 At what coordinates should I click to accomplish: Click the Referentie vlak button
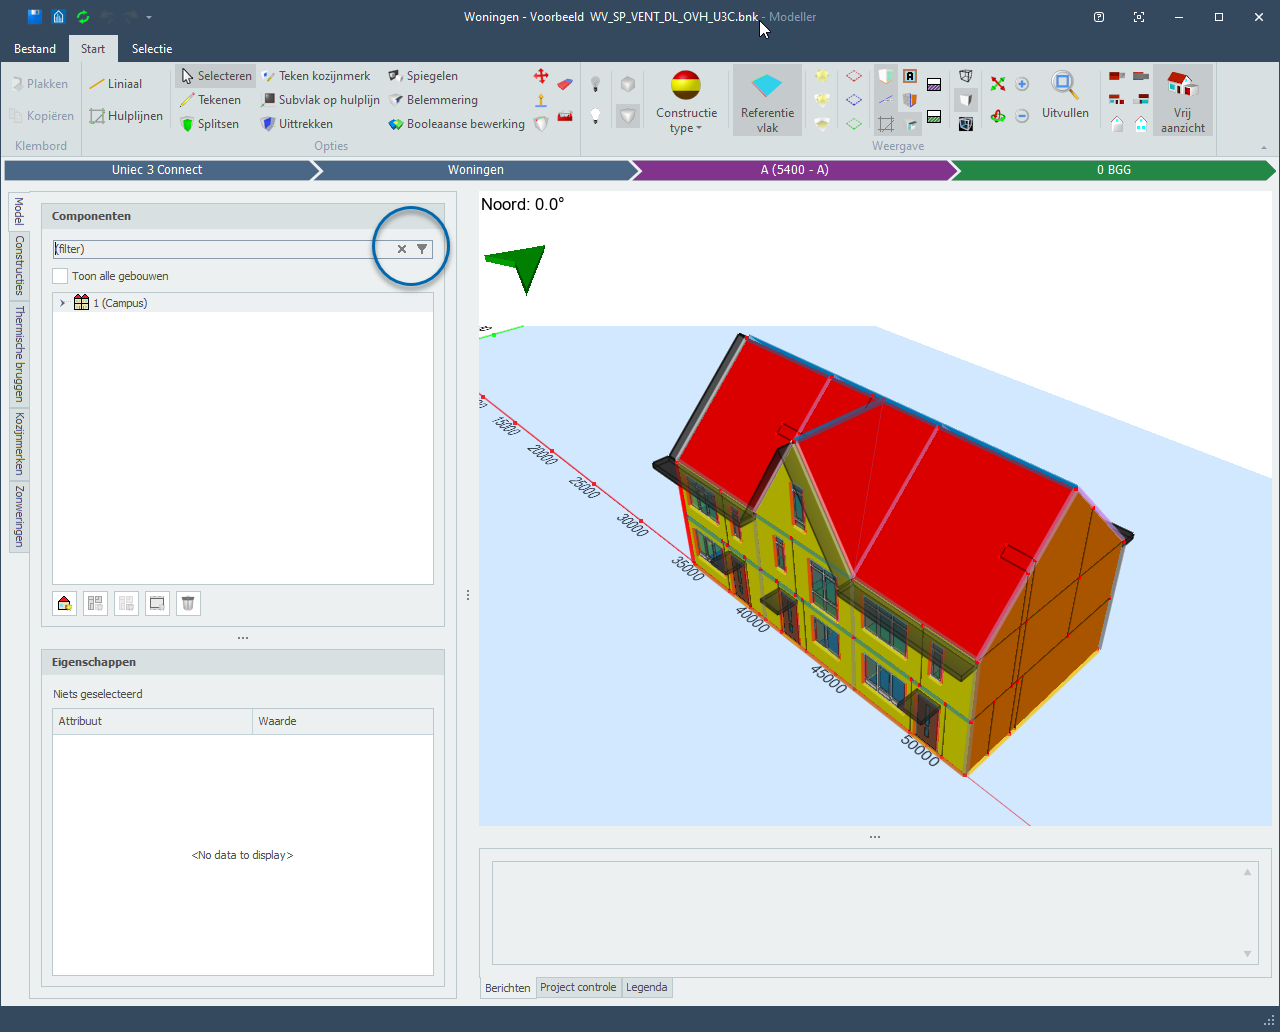pos(767,100)
